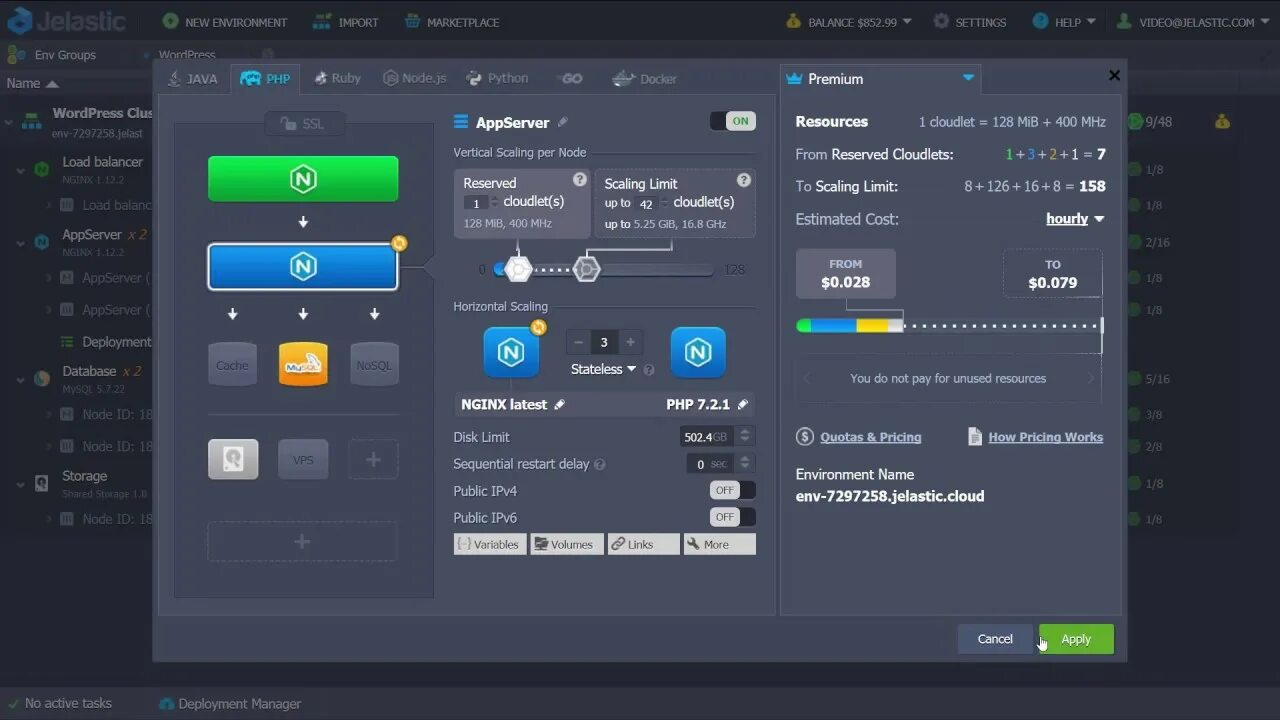Click the second NGINX horizontal scaling node
This screenshot has height=720, width=1280.
698,352
